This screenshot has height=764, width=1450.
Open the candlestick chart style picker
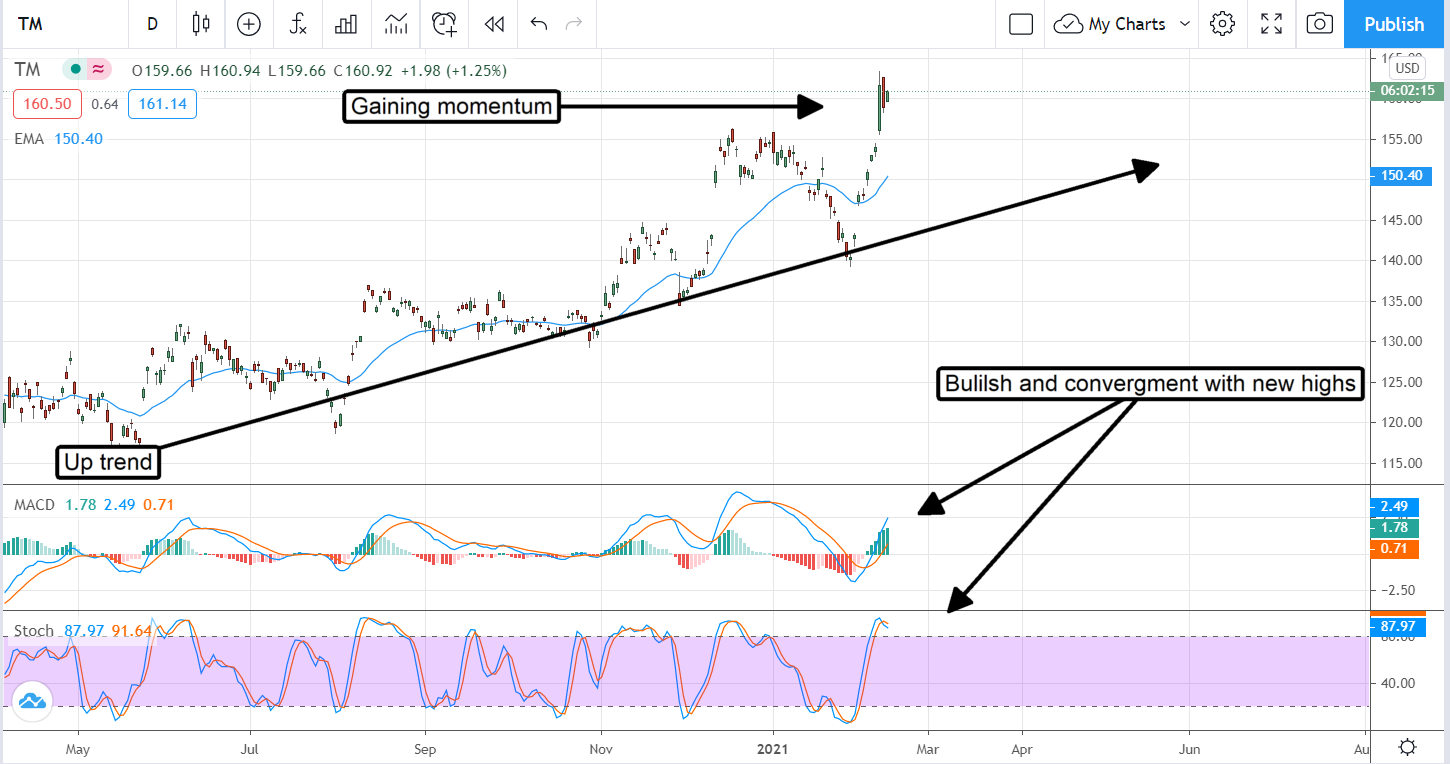click(201, 24)
